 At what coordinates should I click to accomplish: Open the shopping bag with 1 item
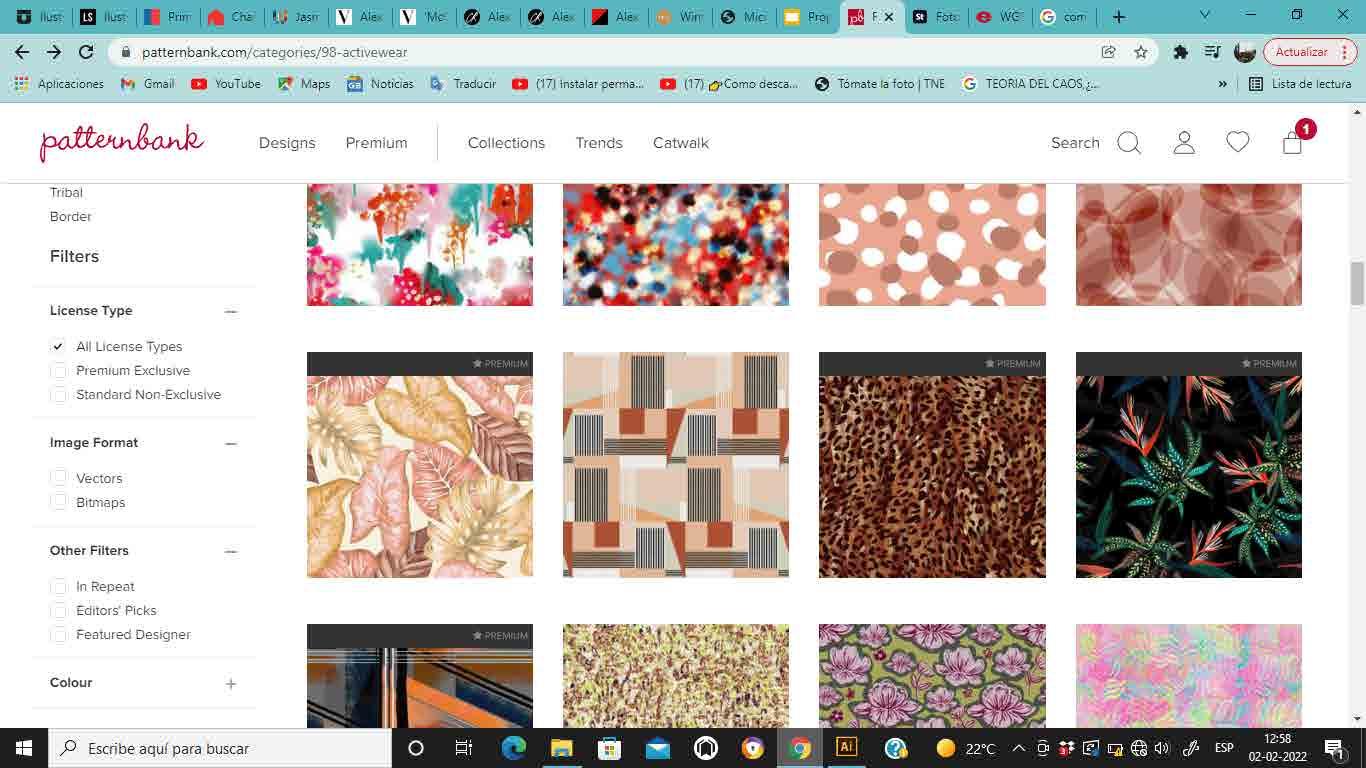(x=1293, y=142)
